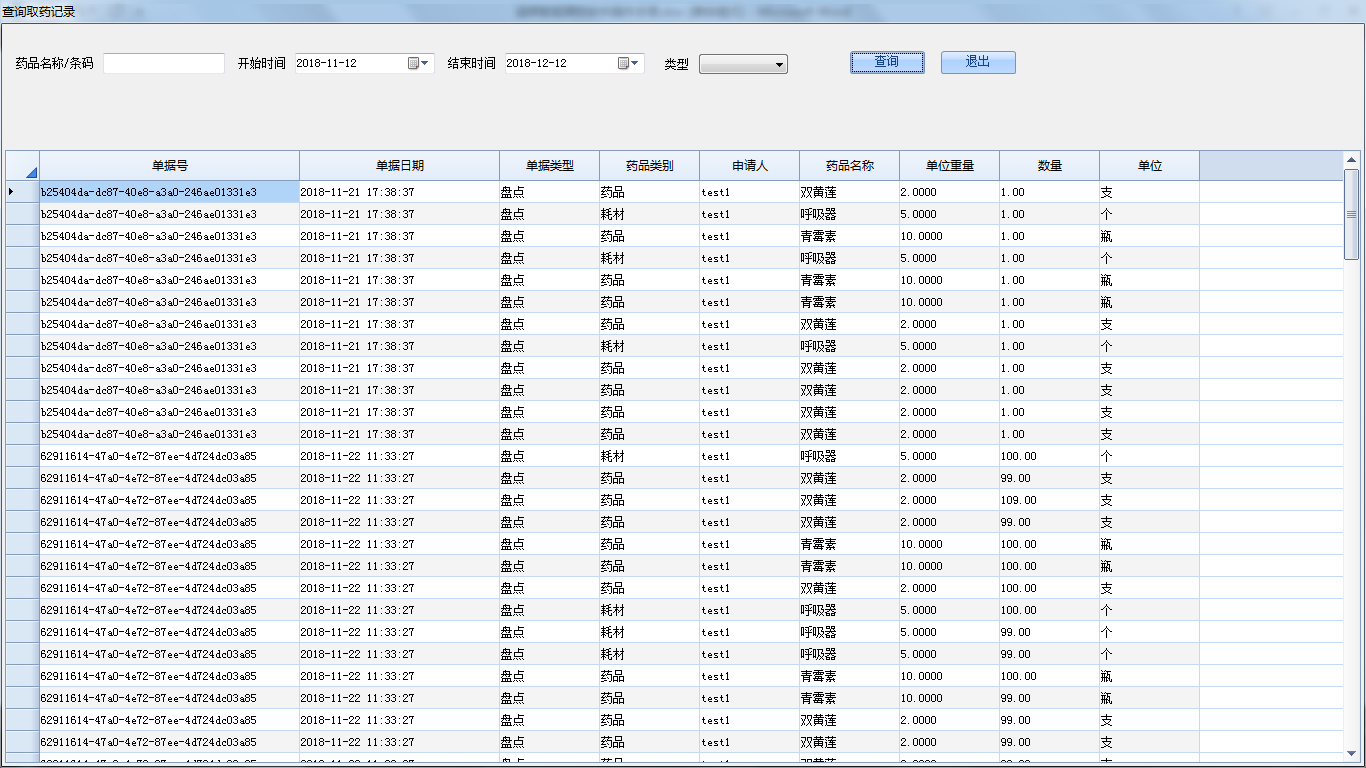Click the 查询 button
The width and height of the screenshot is (1366, 768).
887,62
